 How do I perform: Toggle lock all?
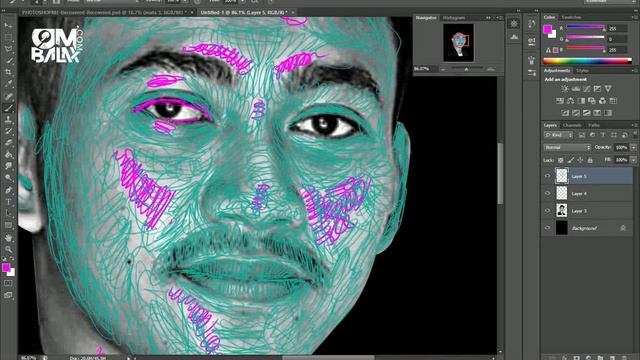pyautogui.click(x=590, y=160)
